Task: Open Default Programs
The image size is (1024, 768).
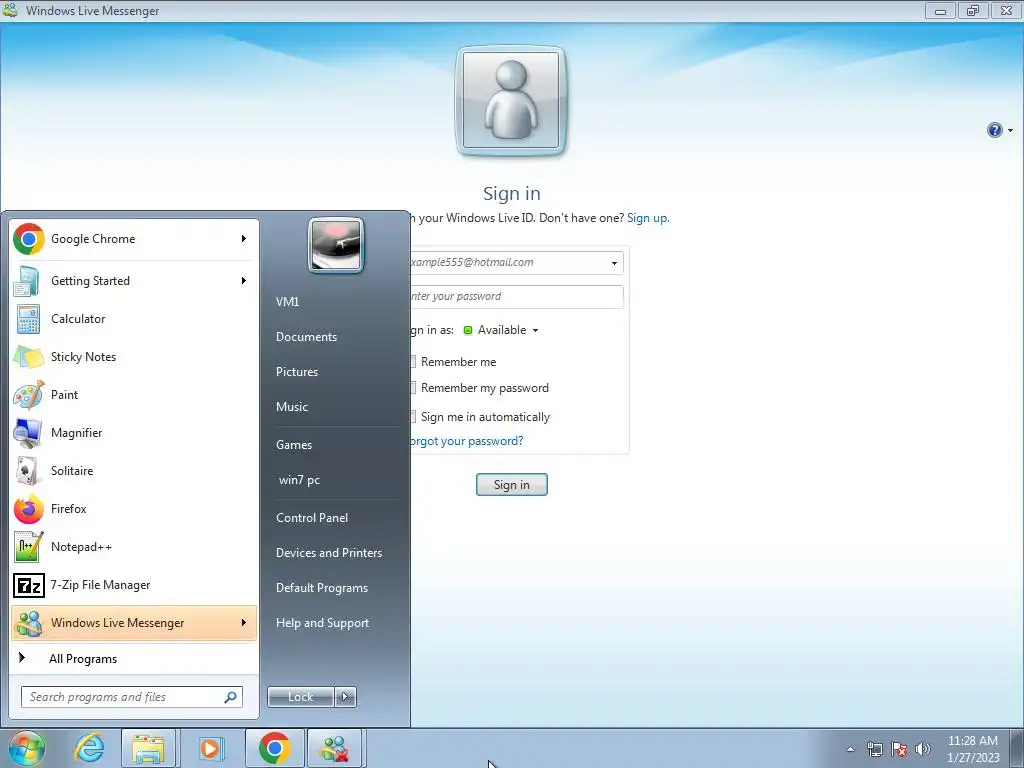Action: tap(321, 588)
